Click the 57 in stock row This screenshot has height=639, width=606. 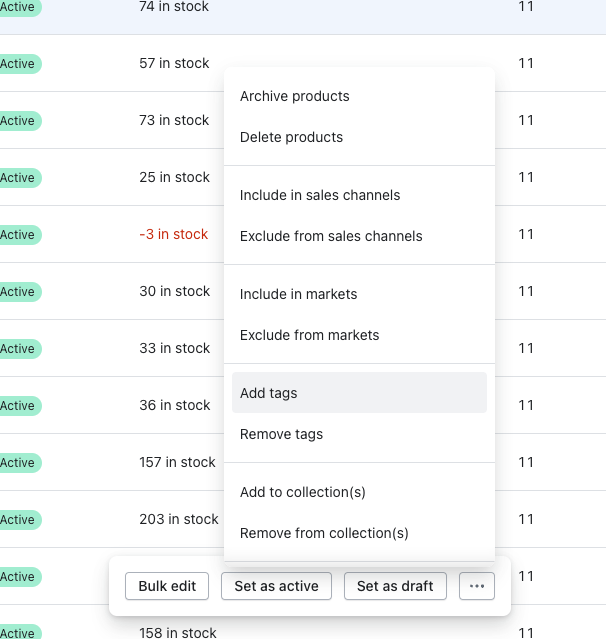[x=174, y=63]
